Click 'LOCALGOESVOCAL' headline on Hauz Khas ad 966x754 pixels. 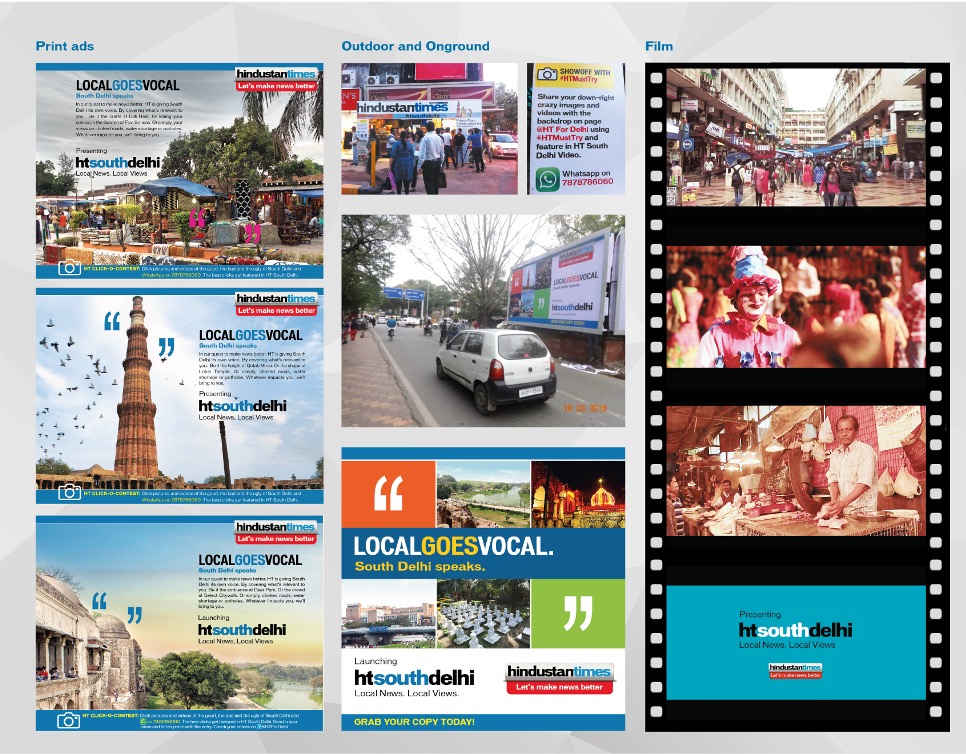pyautogui.click(x=250, y=560)
